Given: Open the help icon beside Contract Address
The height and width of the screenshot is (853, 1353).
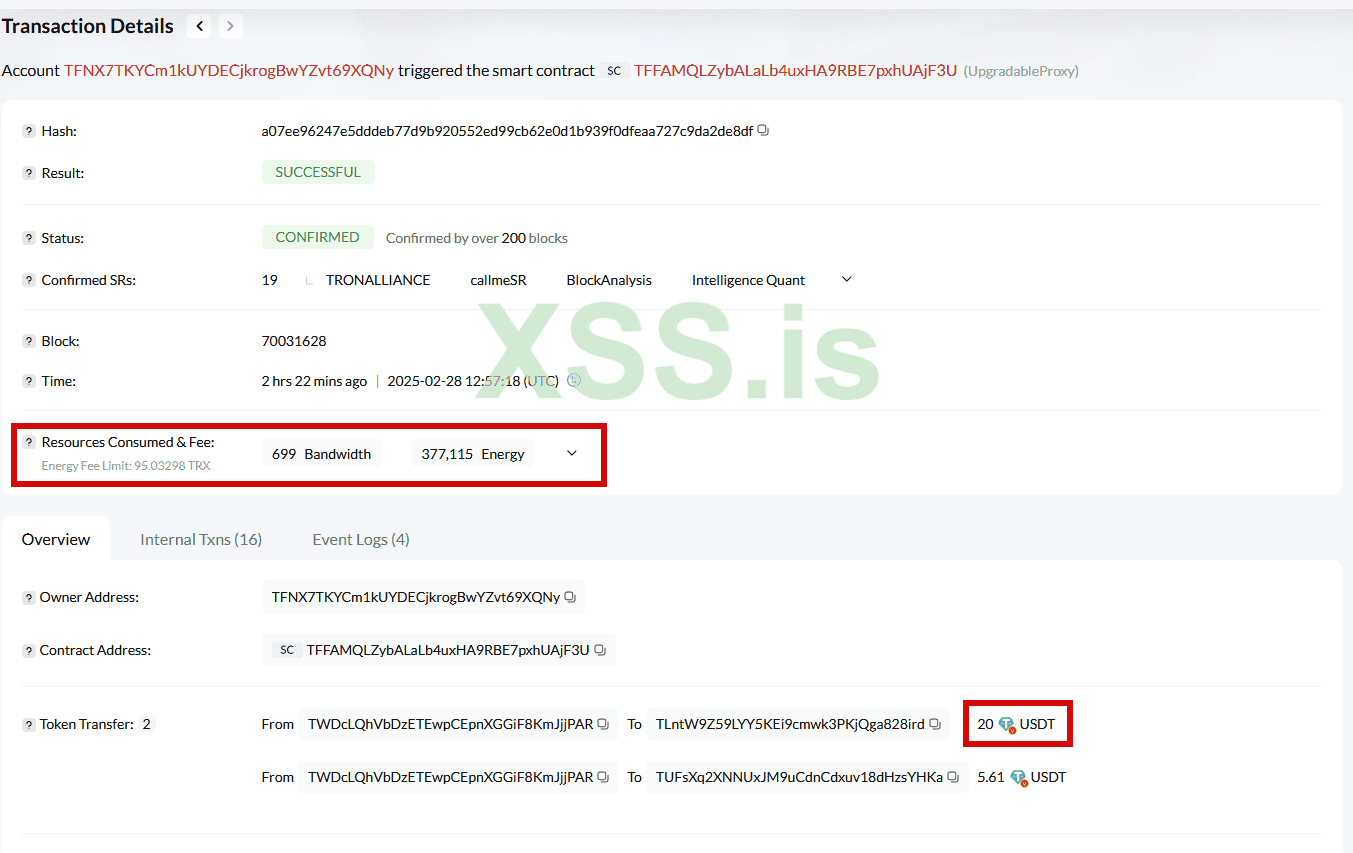Looking at the screenshot, I should [29, 650].
